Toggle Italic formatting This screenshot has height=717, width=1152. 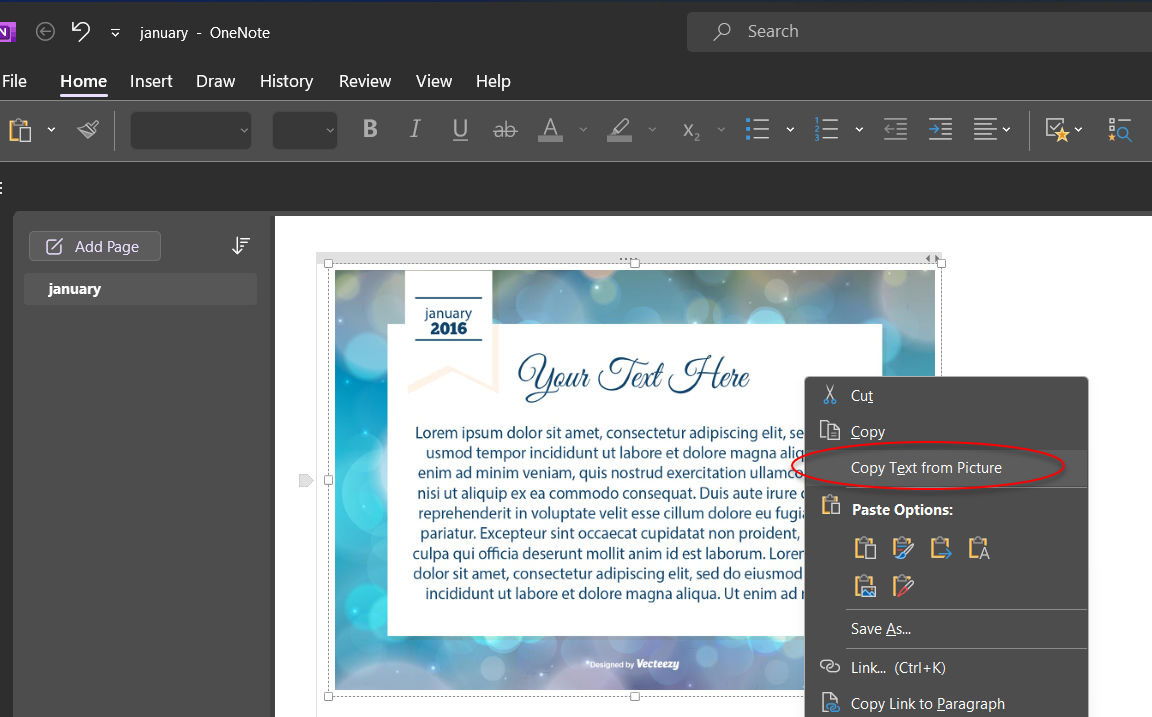pyautogui.click(x=415, y=130)
